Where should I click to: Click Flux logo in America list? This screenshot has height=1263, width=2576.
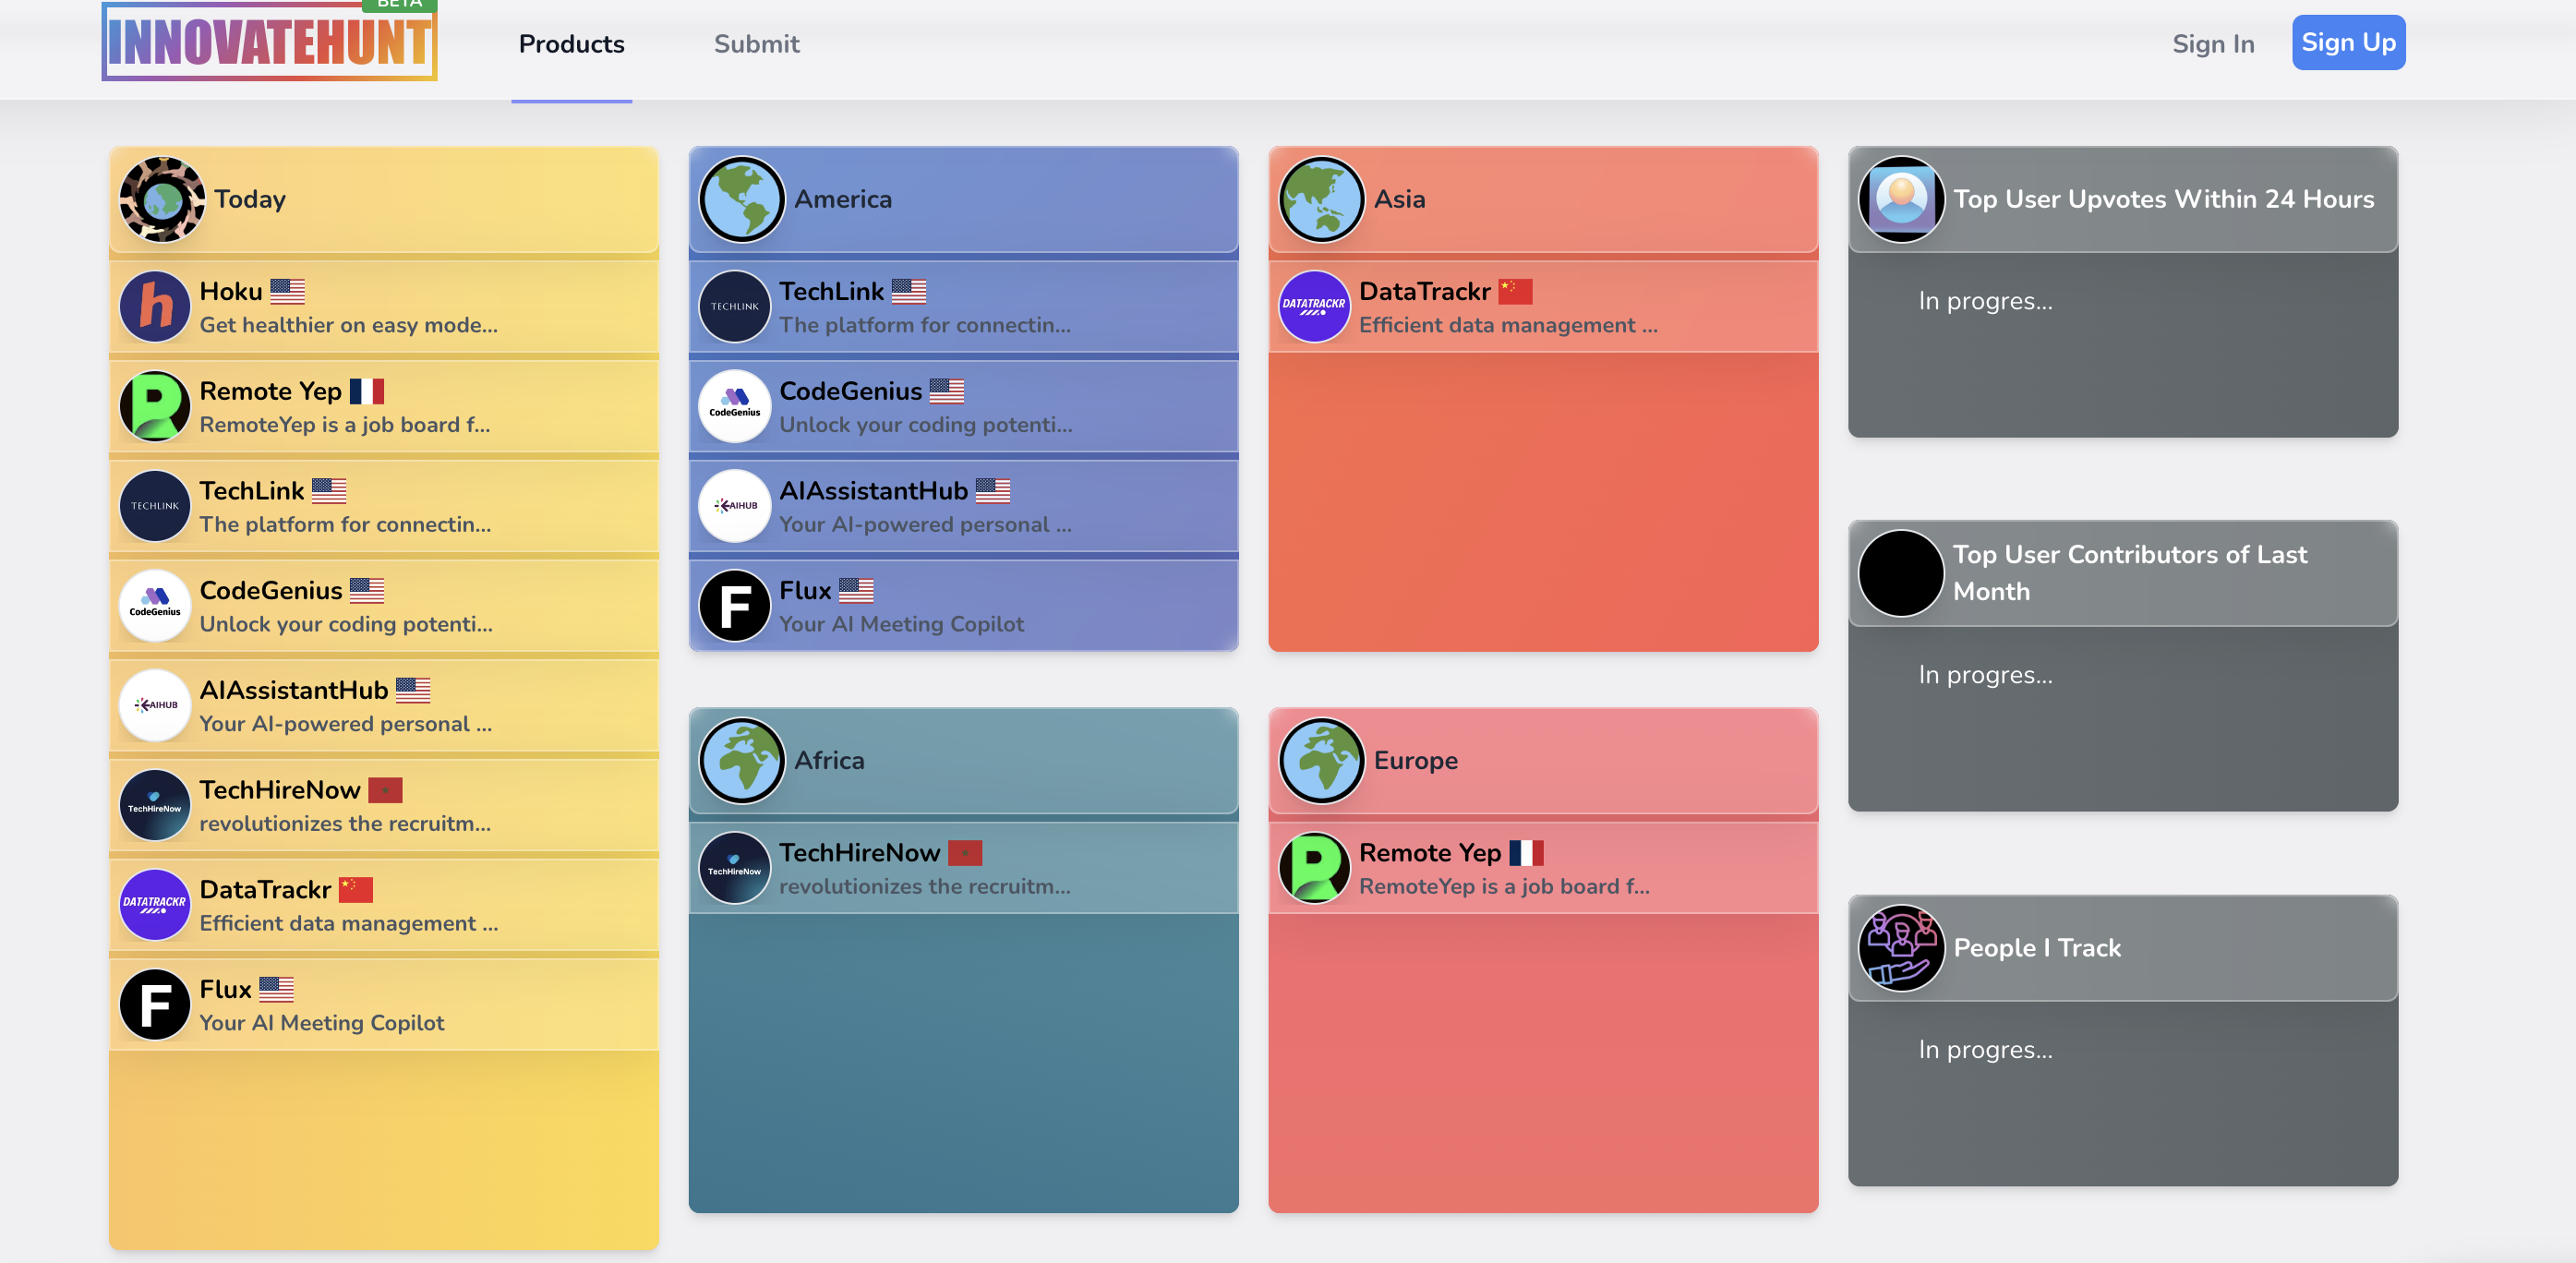(735, 606)
